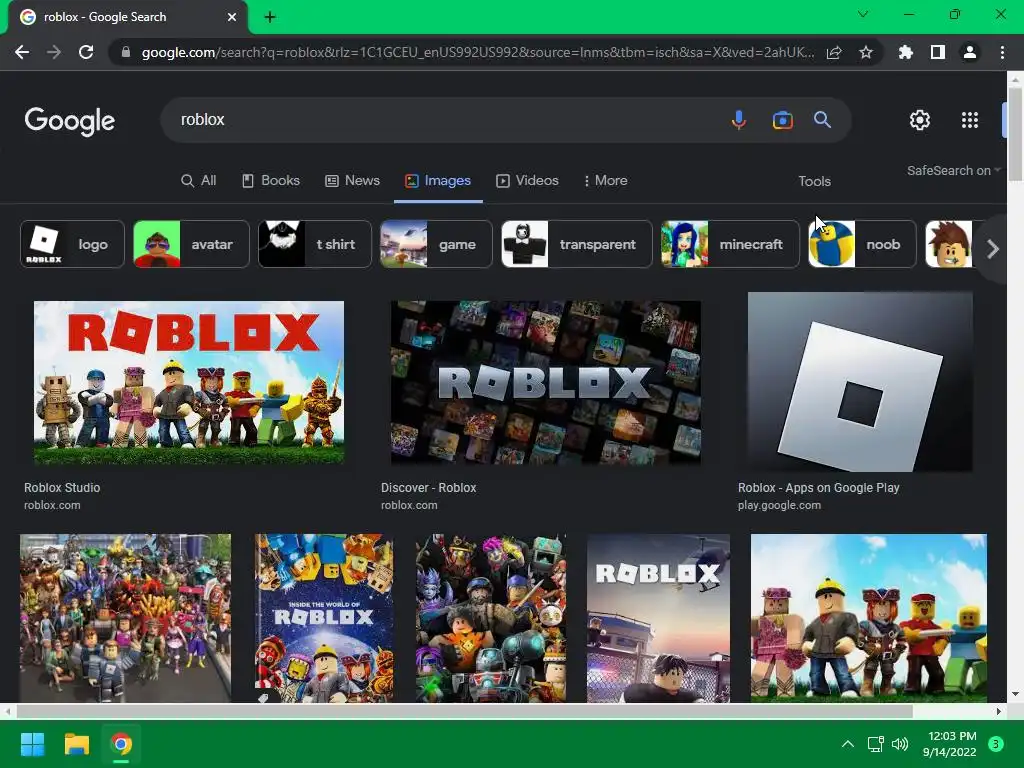
Task: Reload the page with the refresh icon
Action: point(86,52)
